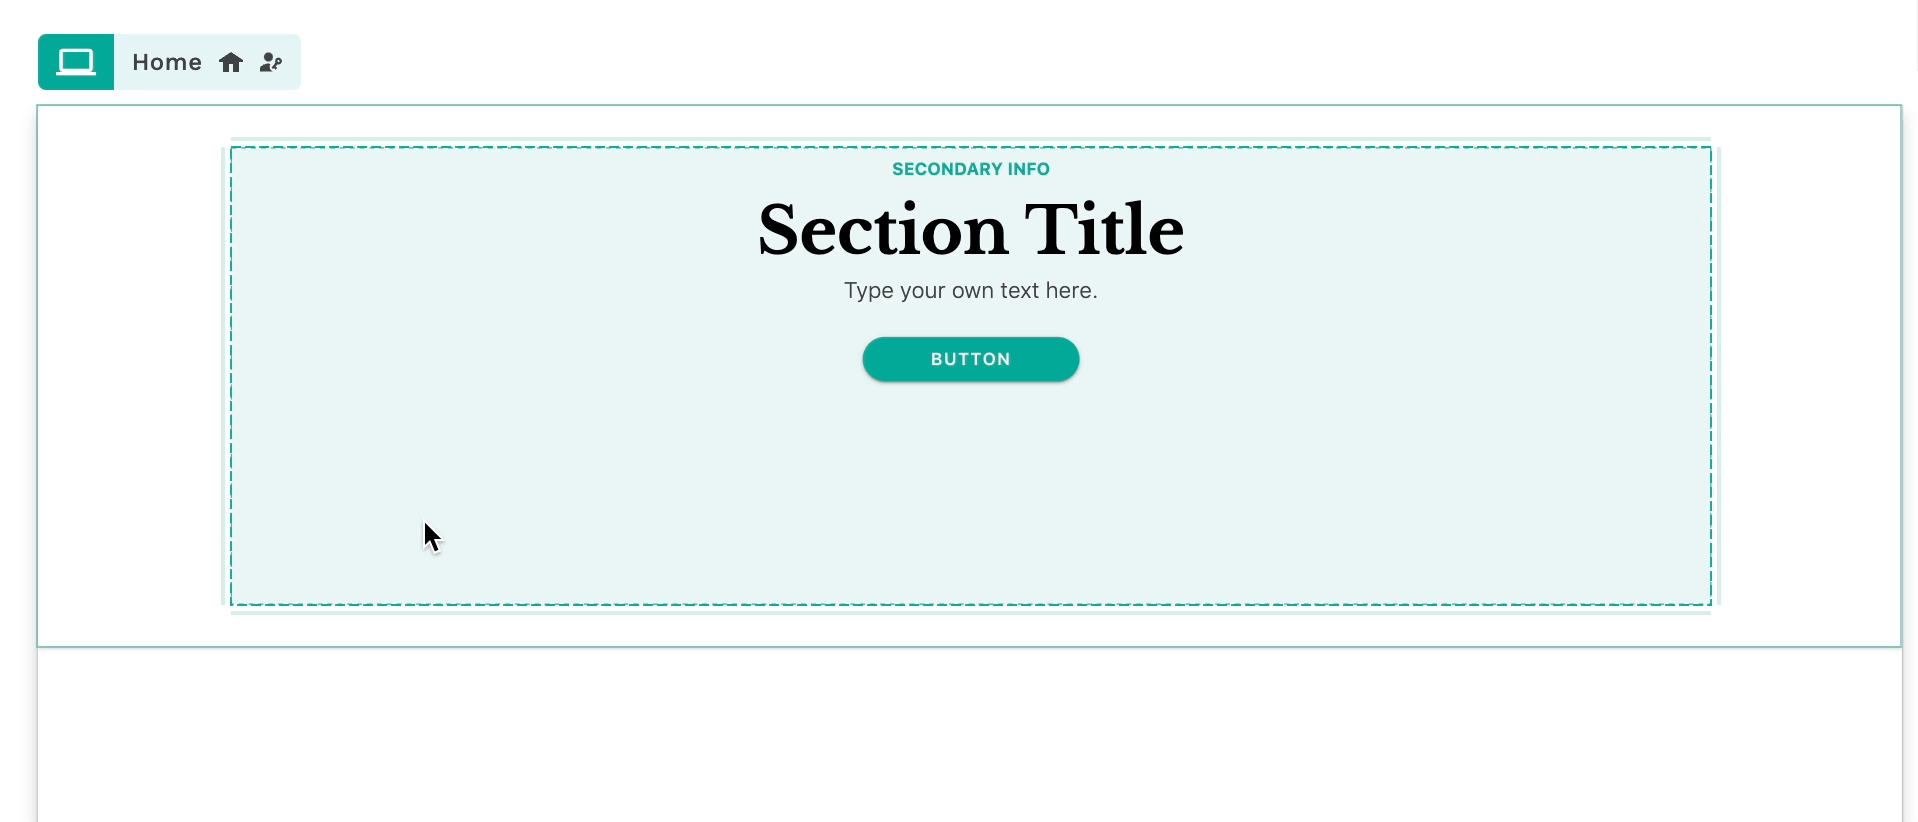Image resolution: width=1918 pixels, height=822 pixels.
Task: Click the house icon beside Home
Action: point(231,63)
